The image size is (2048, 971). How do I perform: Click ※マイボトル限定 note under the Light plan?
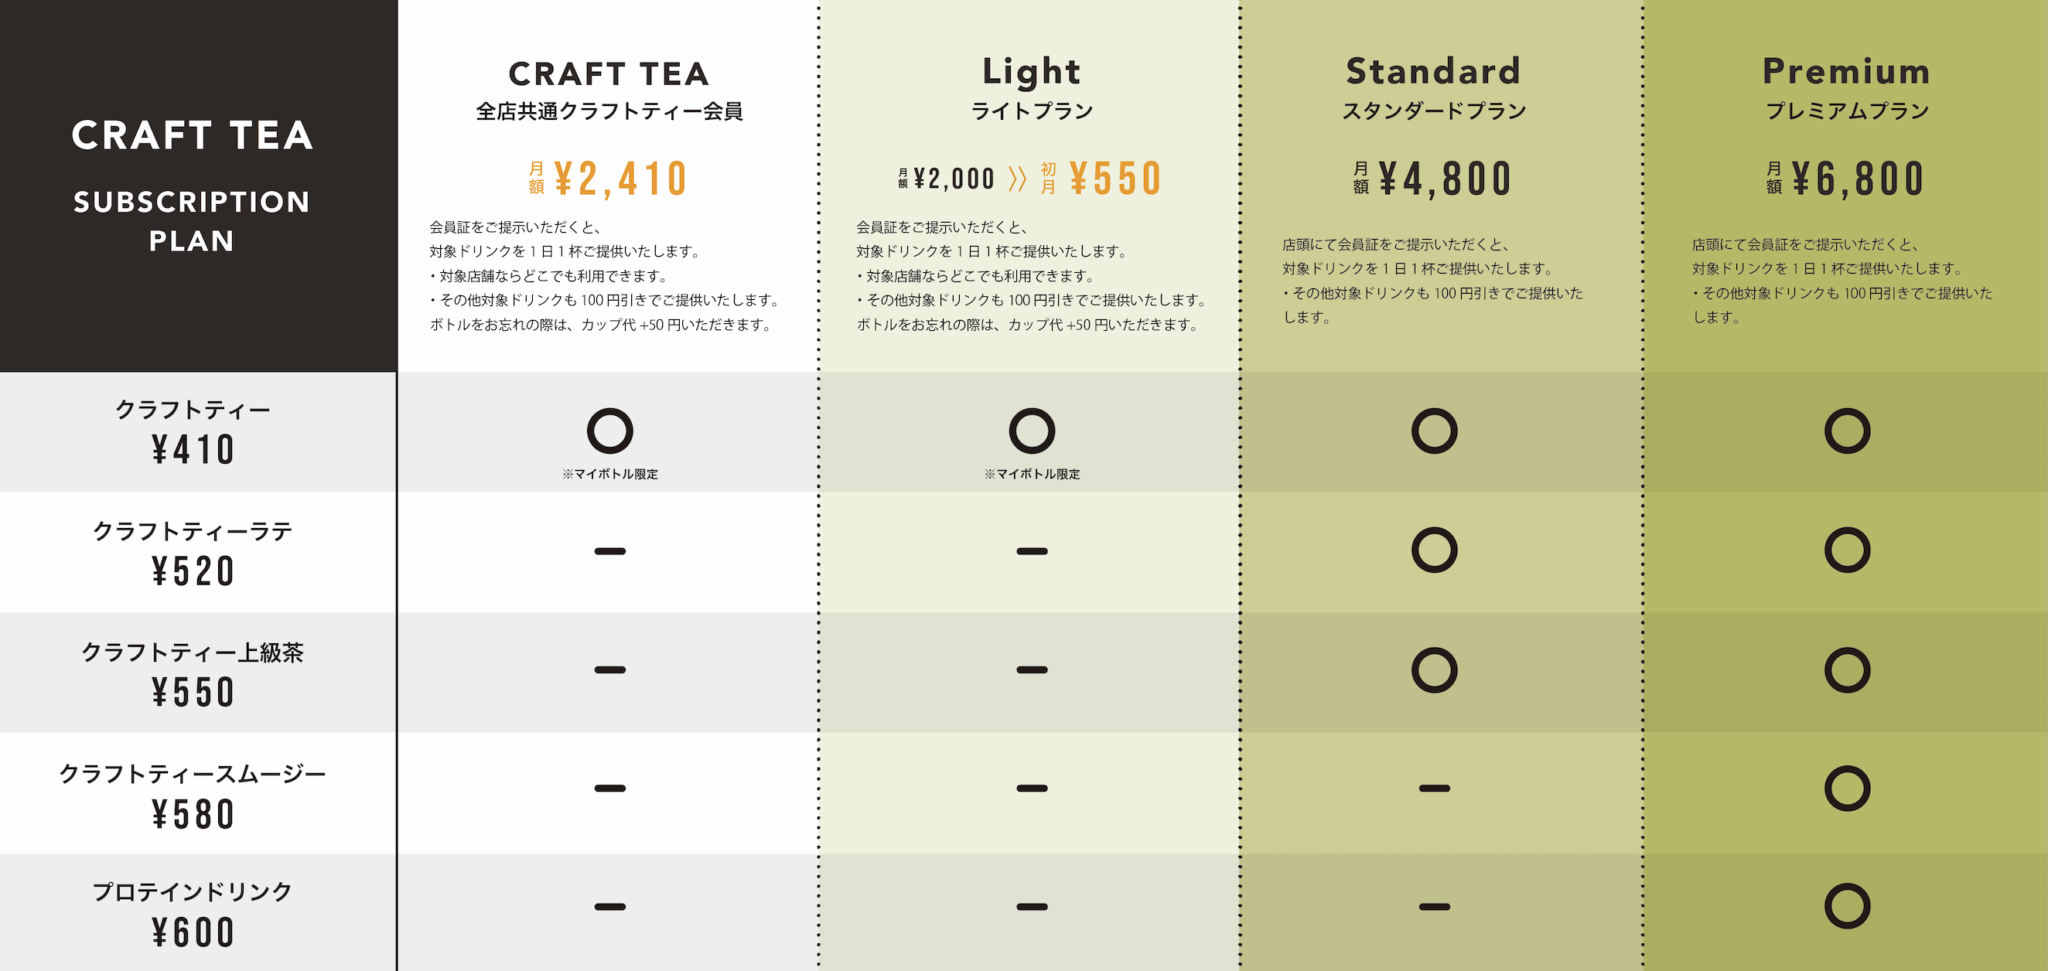1032,474
